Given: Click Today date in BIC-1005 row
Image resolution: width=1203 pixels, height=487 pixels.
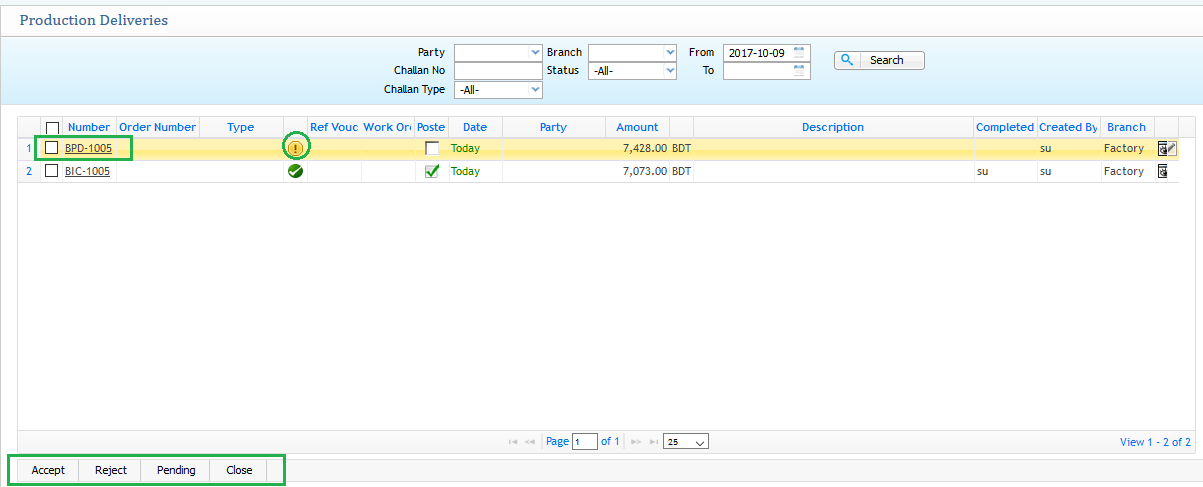Looking at the screenshot, I should pos(465,171).
